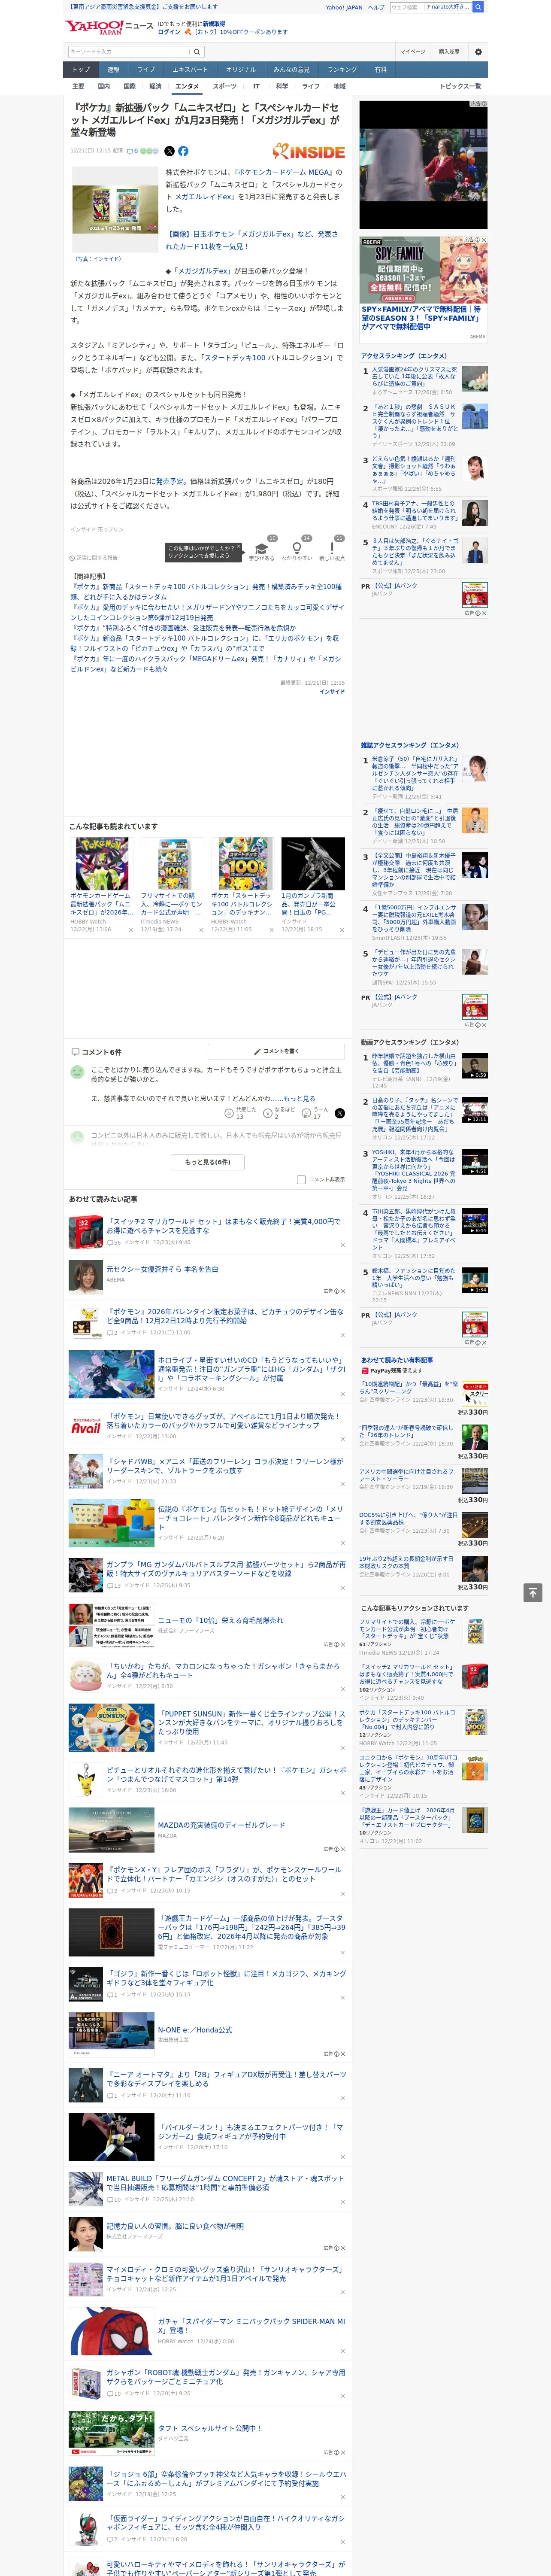Open settings gear in header
Screen dimensions: 551x2576
click(x=477, y=51)
